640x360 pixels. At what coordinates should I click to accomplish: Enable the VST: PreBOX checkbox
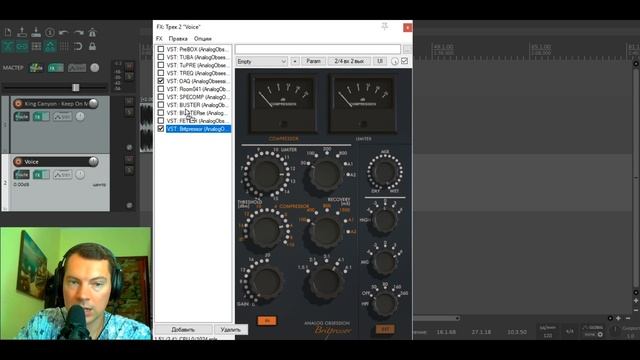coord(161,49)
